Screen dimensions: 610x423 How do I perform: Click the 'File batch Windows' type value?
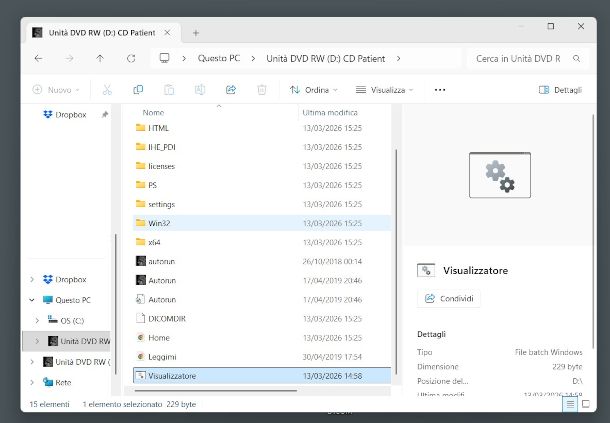549,352
